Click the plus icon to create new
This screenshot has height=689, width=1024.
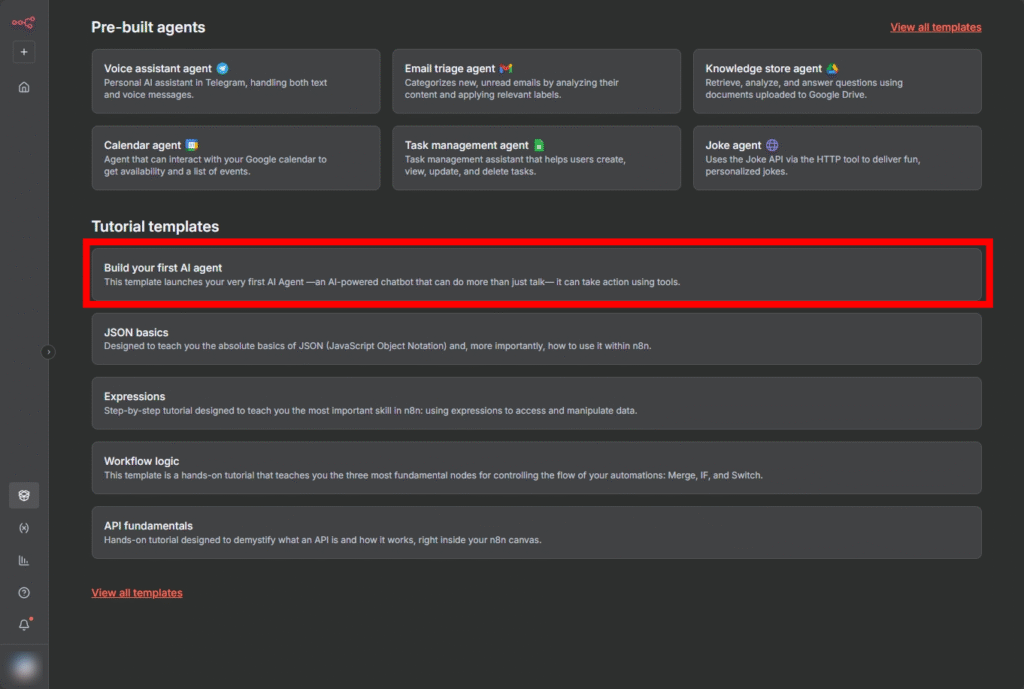pos(24,52)
